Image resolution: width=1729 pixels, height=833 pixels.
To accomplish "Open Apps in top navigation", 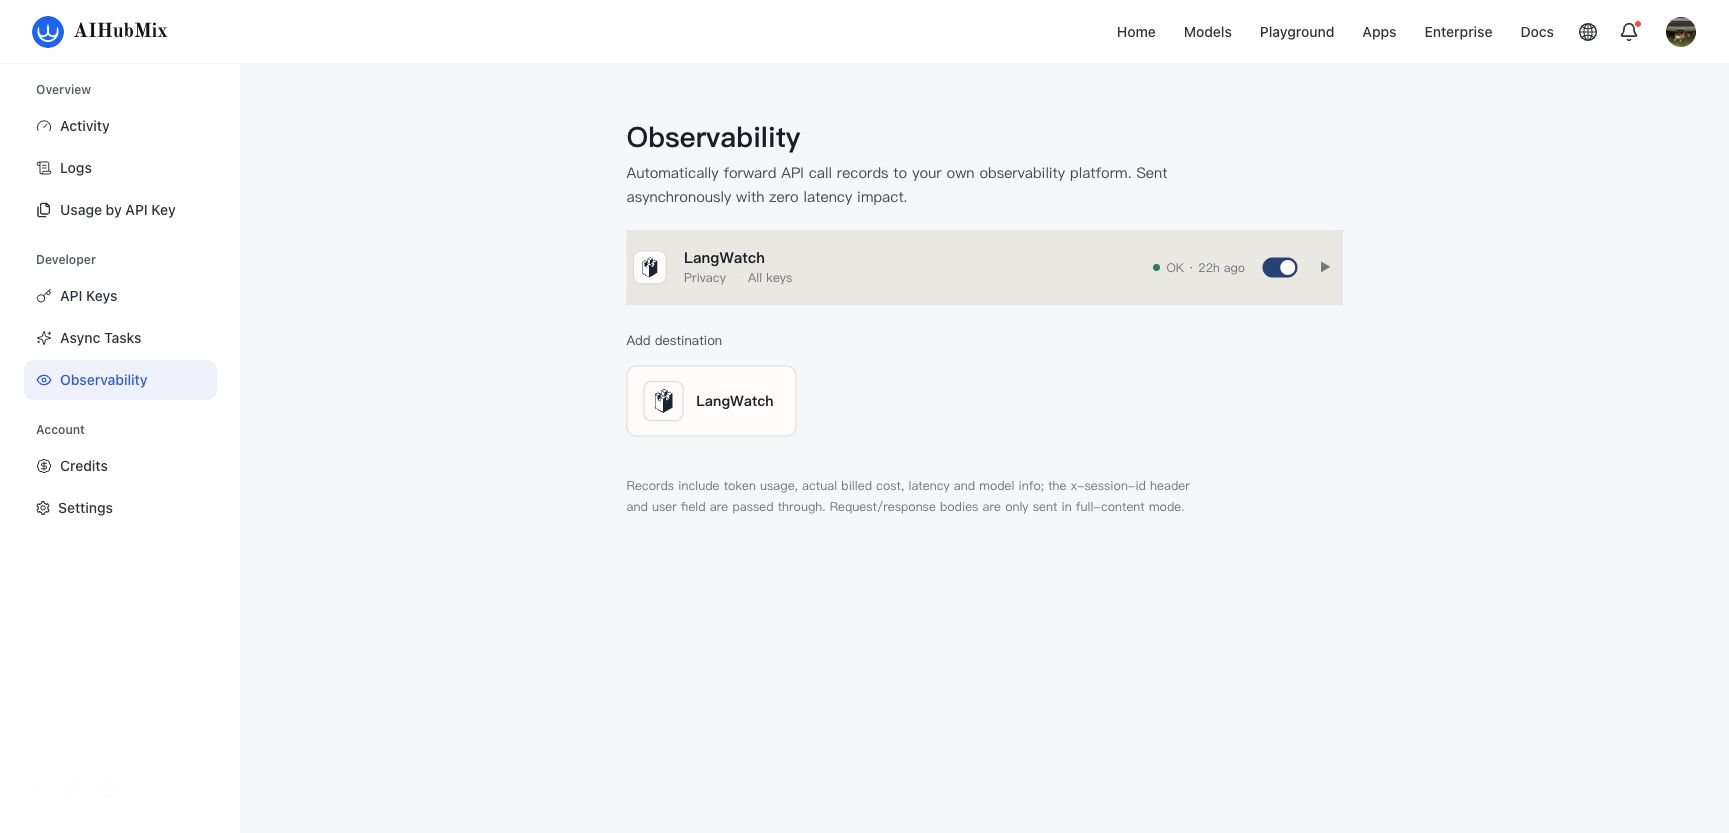I will click(1379, 32).
